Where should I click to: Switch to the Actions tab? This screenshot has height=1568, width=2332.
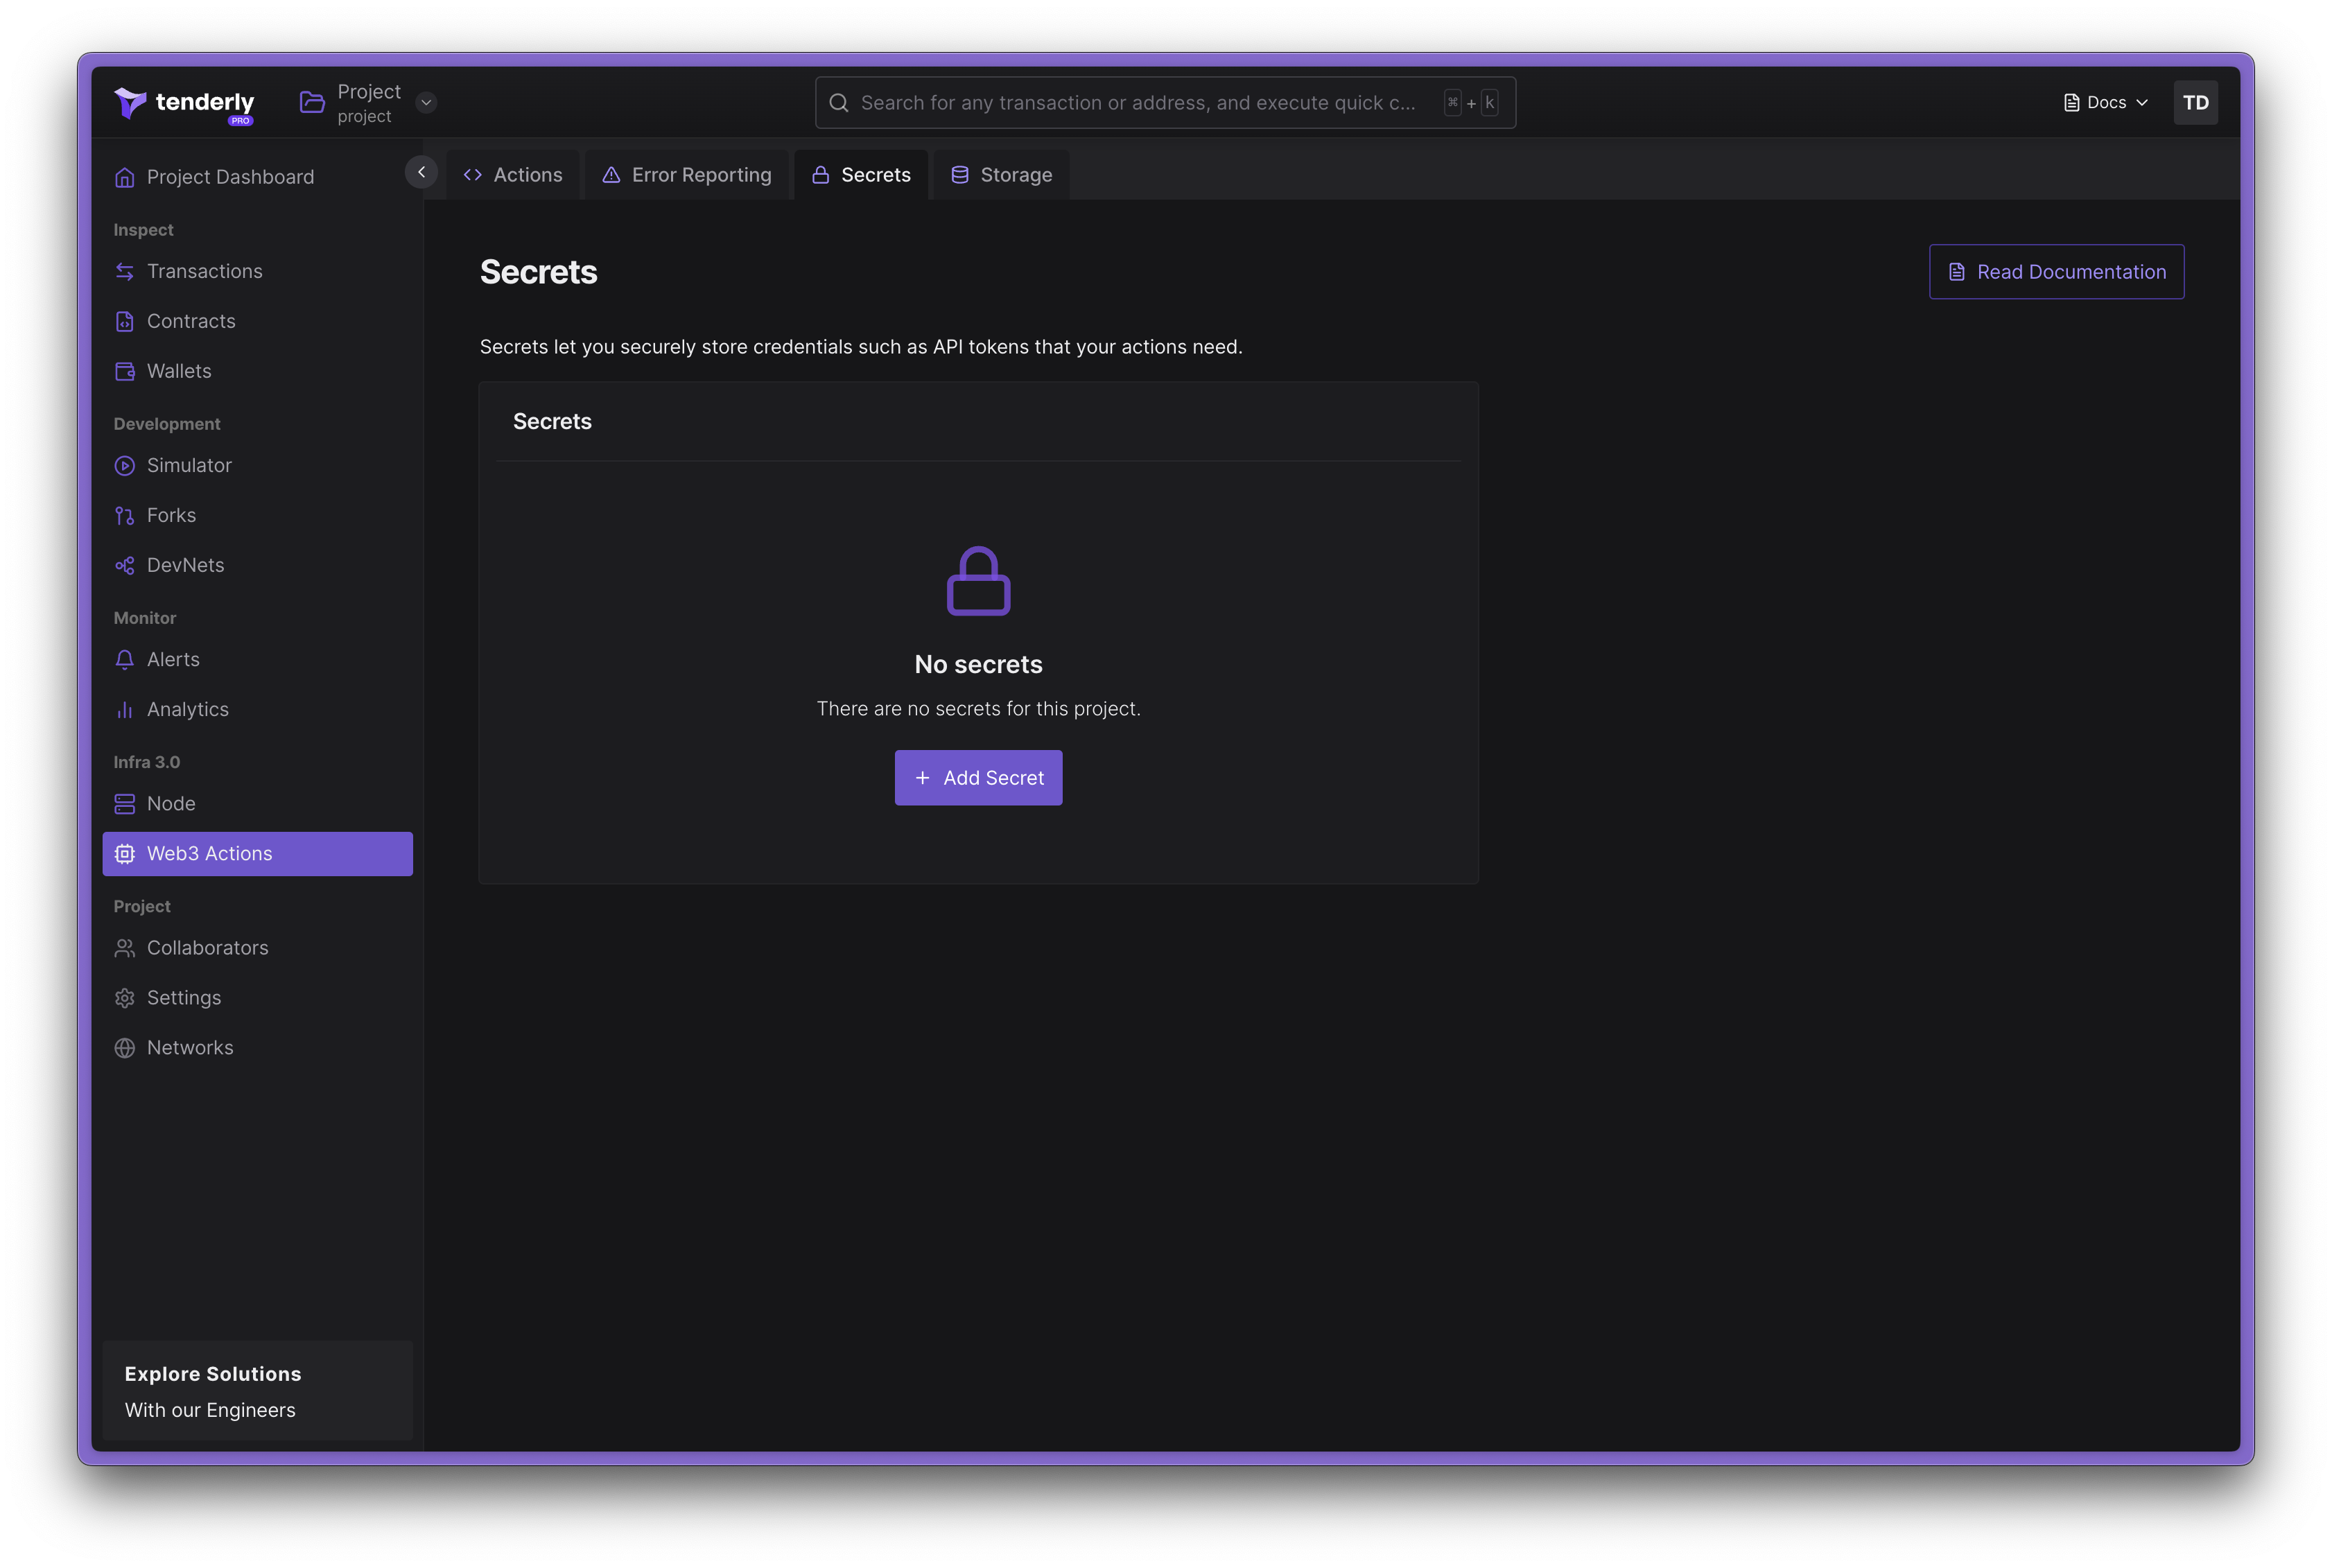(513, 174)
